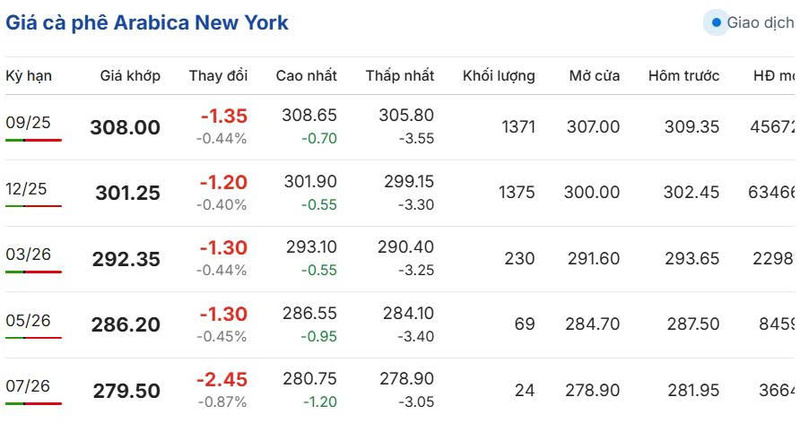This screenshot has height=423, width=800.
Task: Click the Giao dịch label
Action: coord(761,22)
